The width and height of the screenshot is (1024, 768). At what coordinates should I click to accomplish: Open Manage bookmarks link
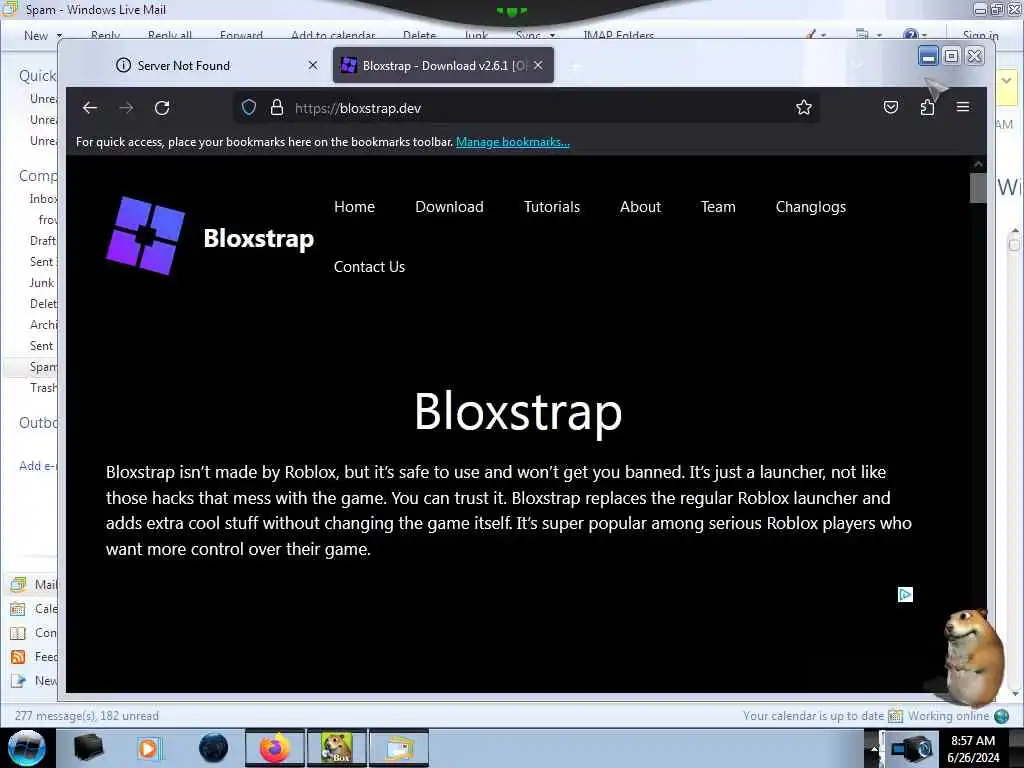pyautogui.click(x=513, y=142)
